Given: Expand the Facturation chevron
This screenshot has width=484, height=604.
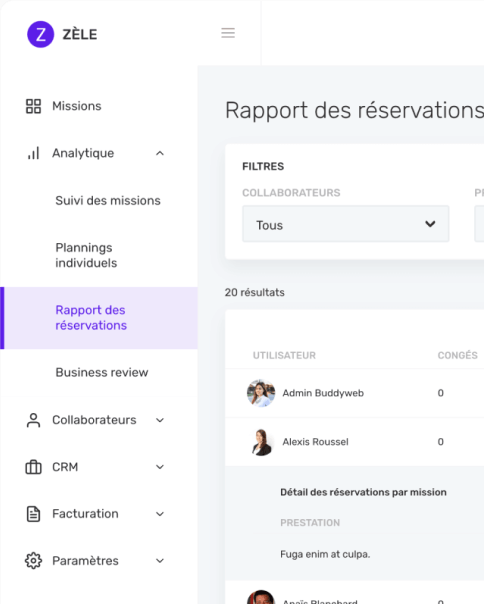Looking at the screenshot, I should point(160,514).
